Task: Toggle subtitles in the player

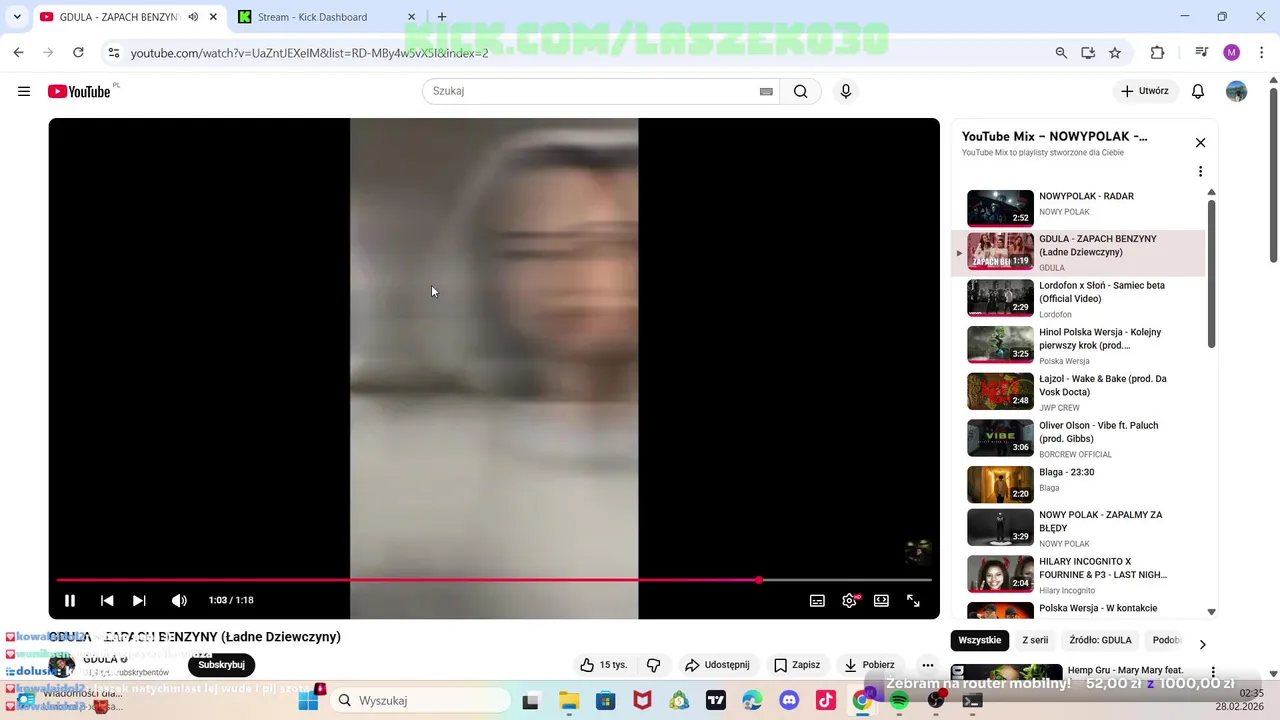Action: point(817,600)
